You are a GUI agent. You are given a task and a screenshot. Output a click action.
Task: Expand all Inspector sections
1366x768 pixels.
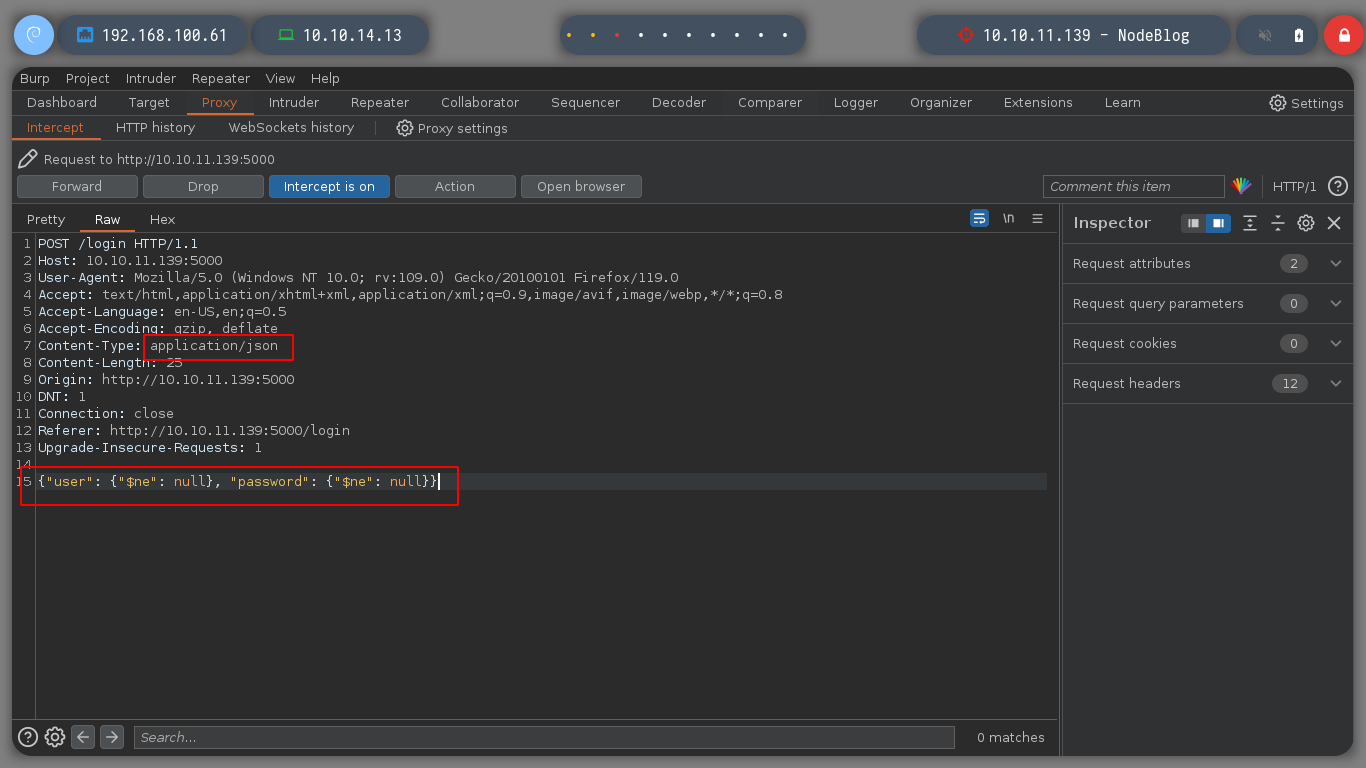1250,223
